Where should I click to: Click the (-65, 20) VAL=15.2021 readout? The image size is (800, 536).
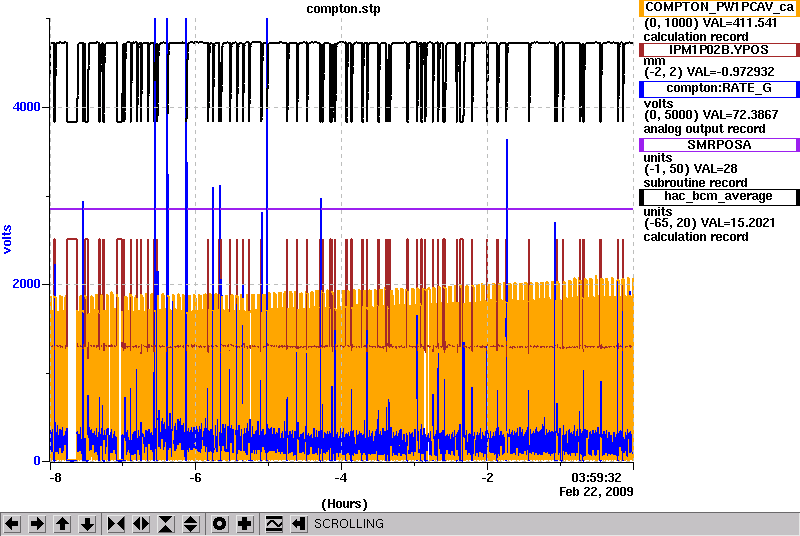709,223
